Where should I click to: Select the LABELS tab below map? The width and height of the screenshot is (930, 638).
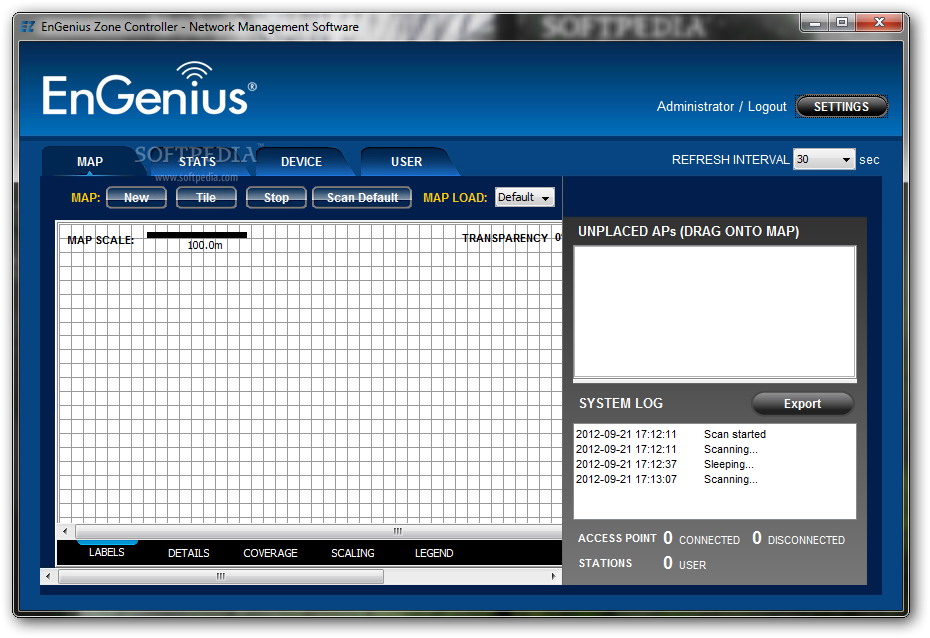coord(107,552)
